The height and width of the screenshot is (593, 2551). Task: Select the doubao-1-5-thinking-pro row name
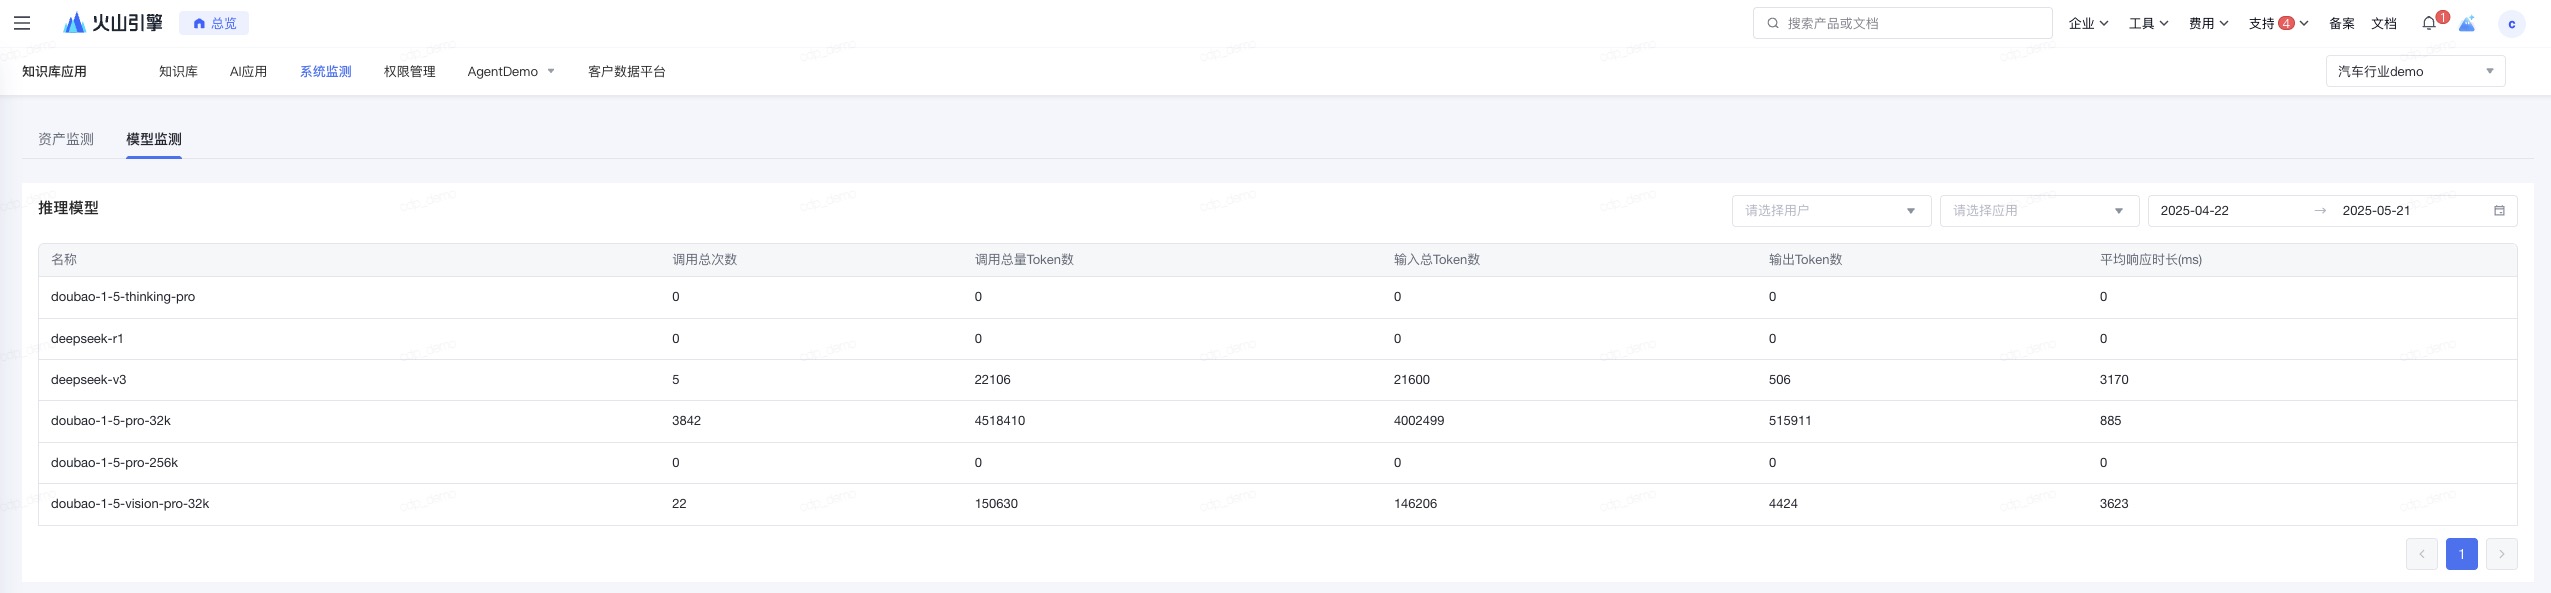(x=123, y=297)
